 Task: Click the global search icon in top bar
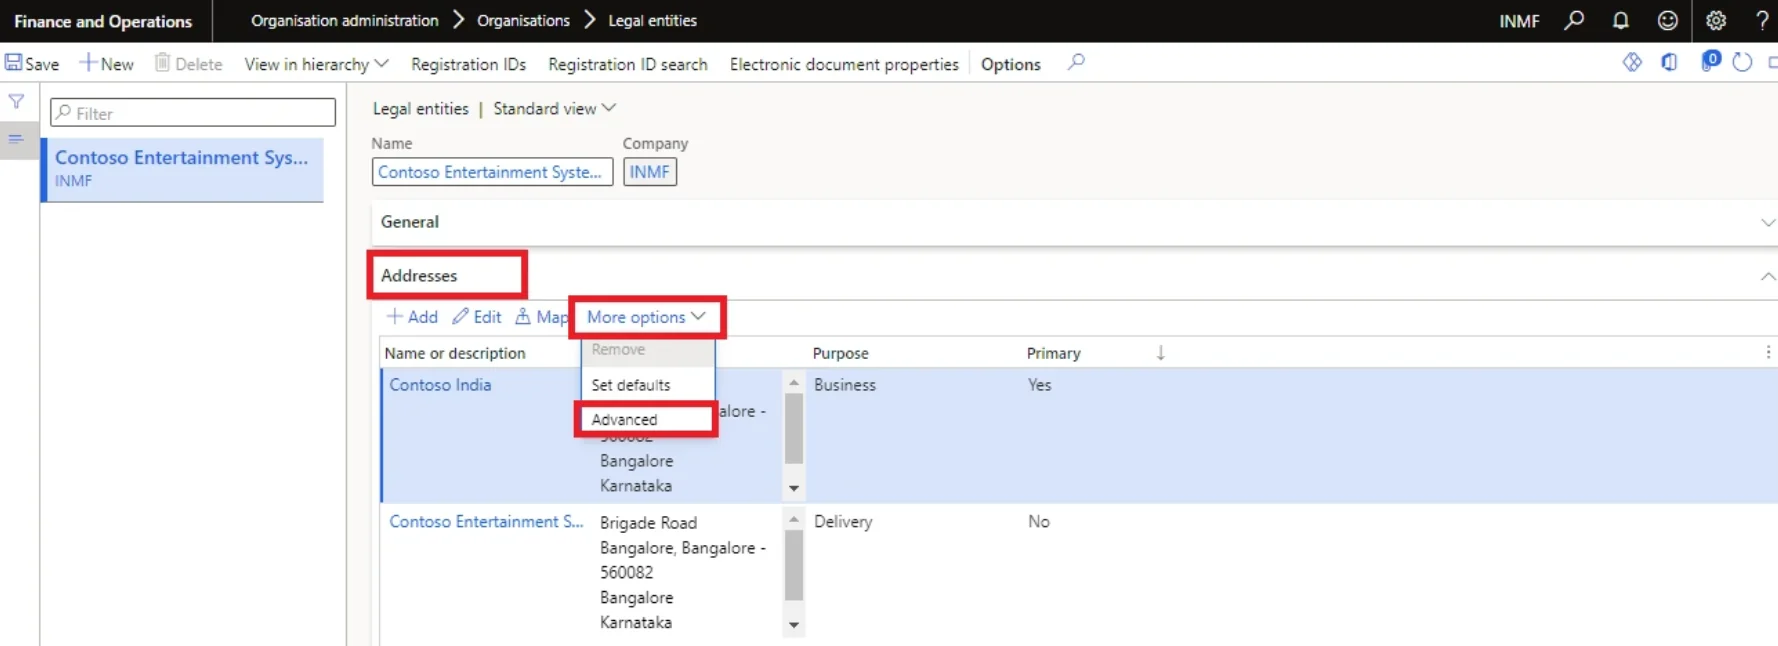[1574, 20]
